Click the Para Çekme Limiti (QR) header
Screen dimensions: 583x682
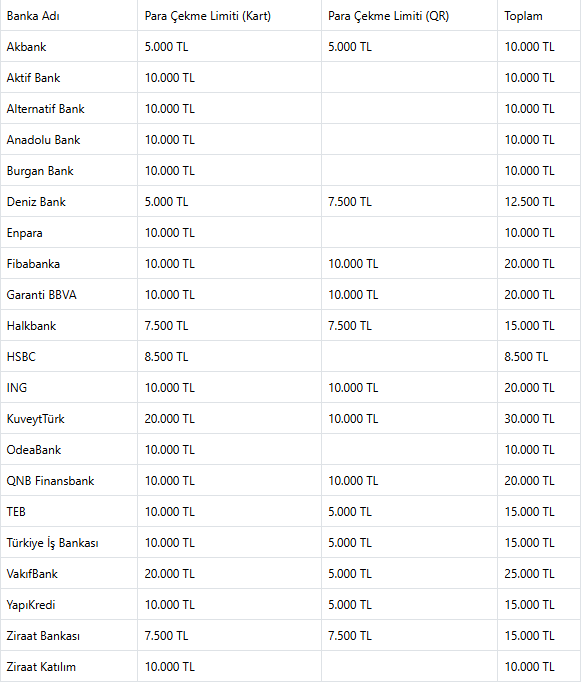pos(388,16)
